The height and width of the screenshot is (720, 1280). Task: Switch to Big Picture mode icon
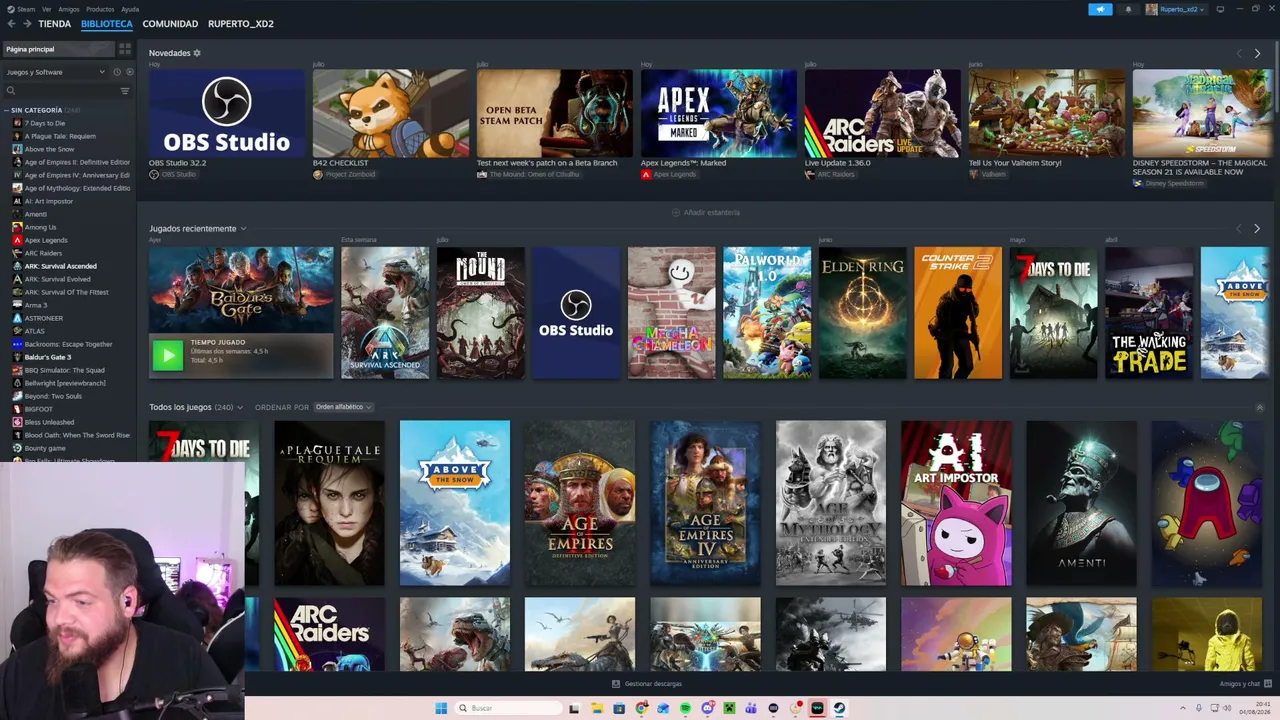(1220, 9)
